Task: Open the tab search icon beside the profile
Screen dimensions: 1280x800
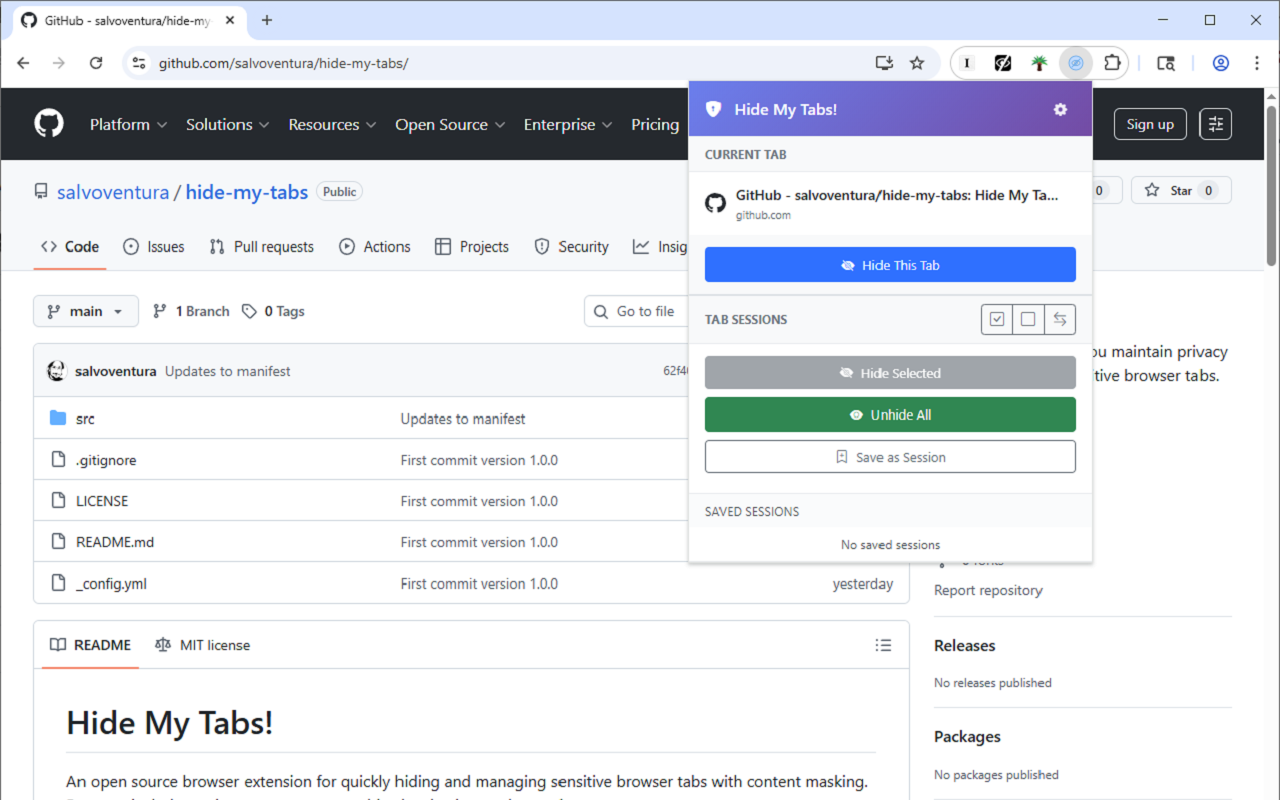Action: point(1166,63)
